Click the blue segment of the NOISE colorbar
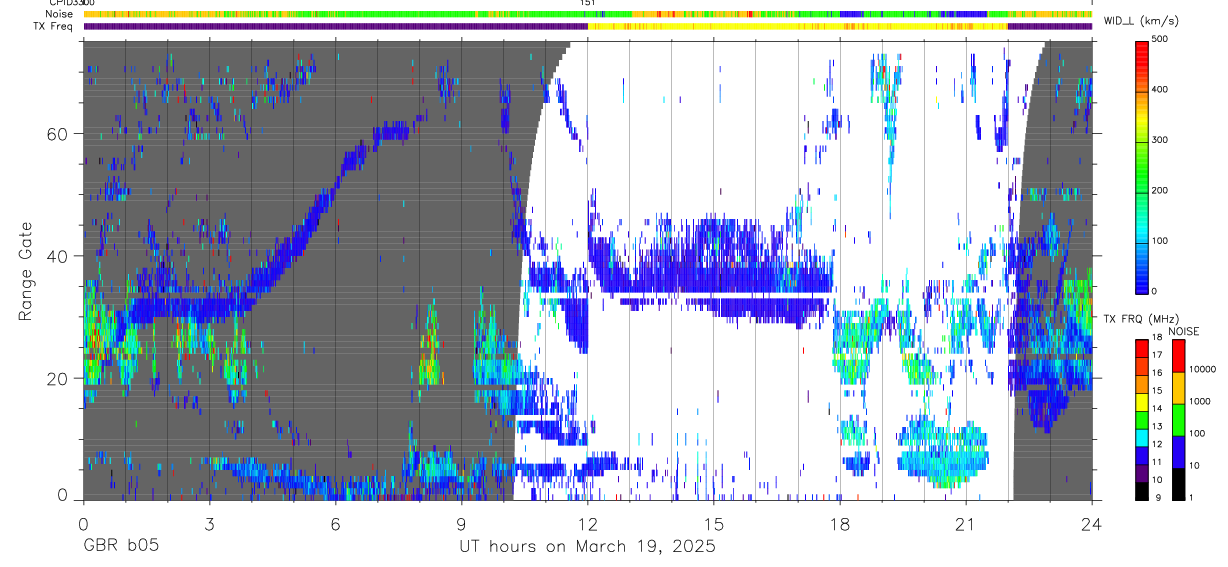This screenshot has height=567, width=1228. point(1178,452)
